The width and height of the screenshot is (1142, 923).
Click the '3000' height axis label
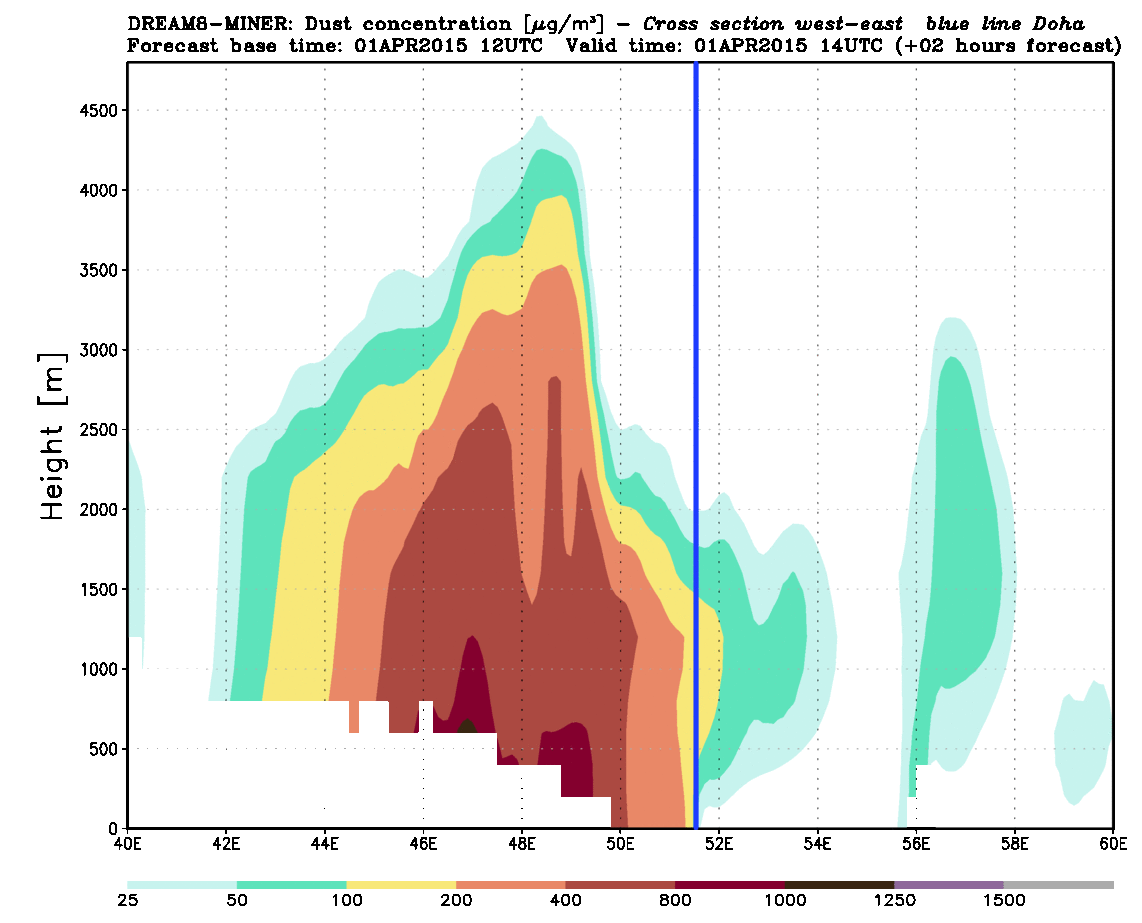pos(98,350)
